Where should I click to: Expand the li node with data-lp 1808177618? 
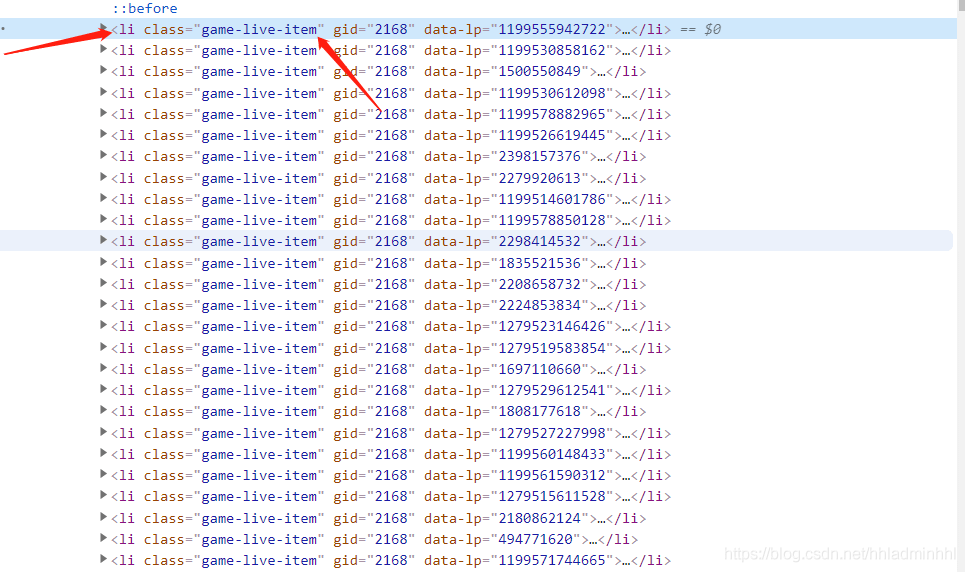point(103,410)
